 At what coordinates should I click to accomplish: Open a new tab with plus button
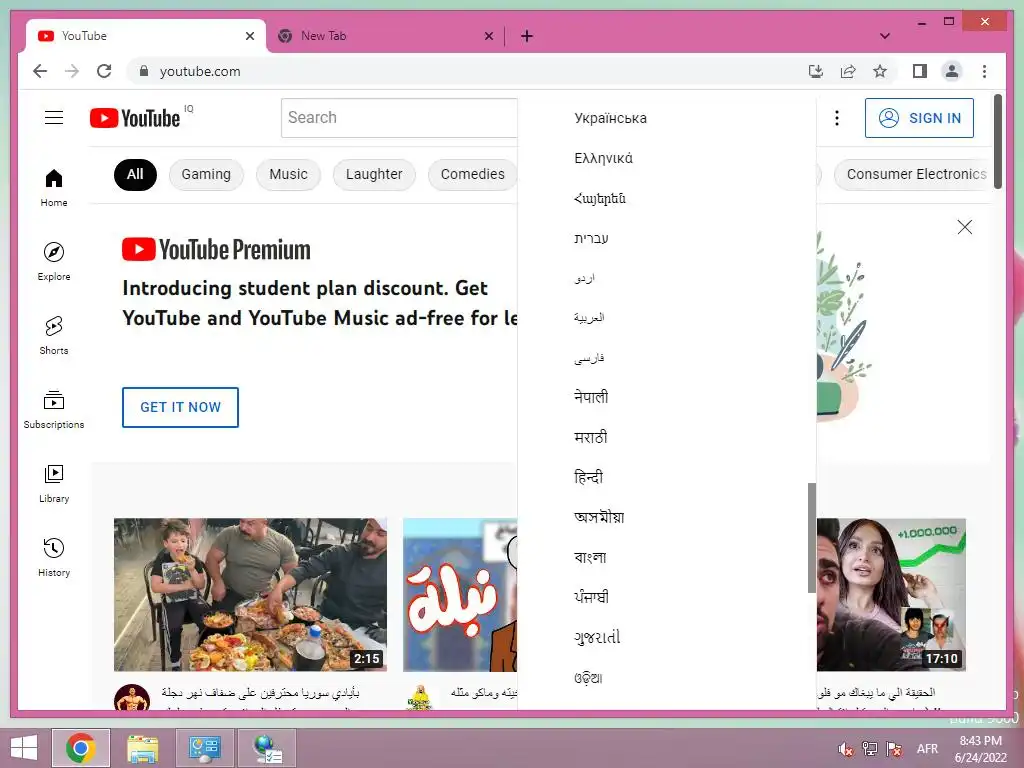pos(527,36)
